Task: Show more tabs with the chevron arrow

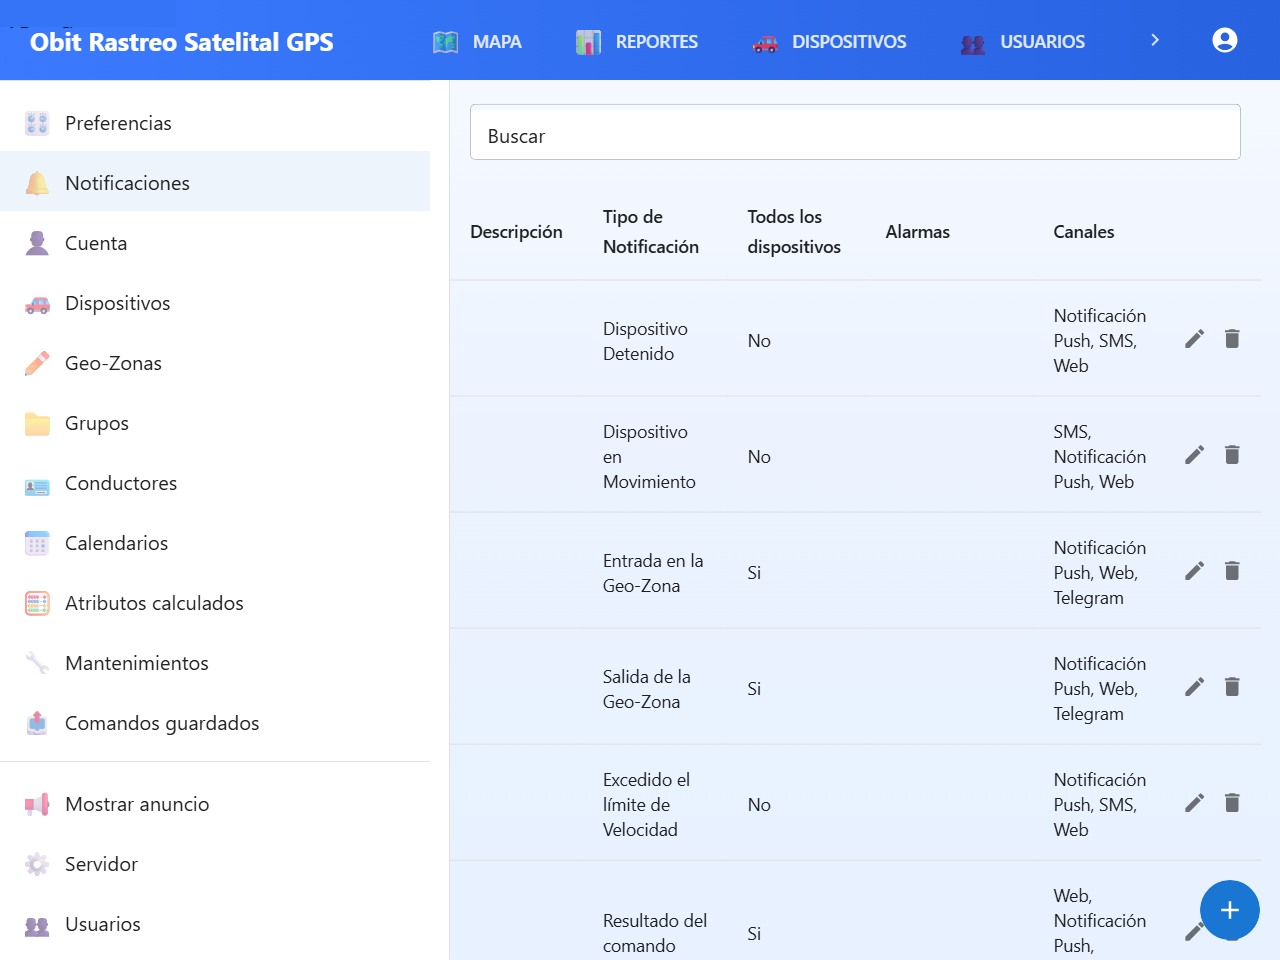Action: click(x=1155, y=40)
